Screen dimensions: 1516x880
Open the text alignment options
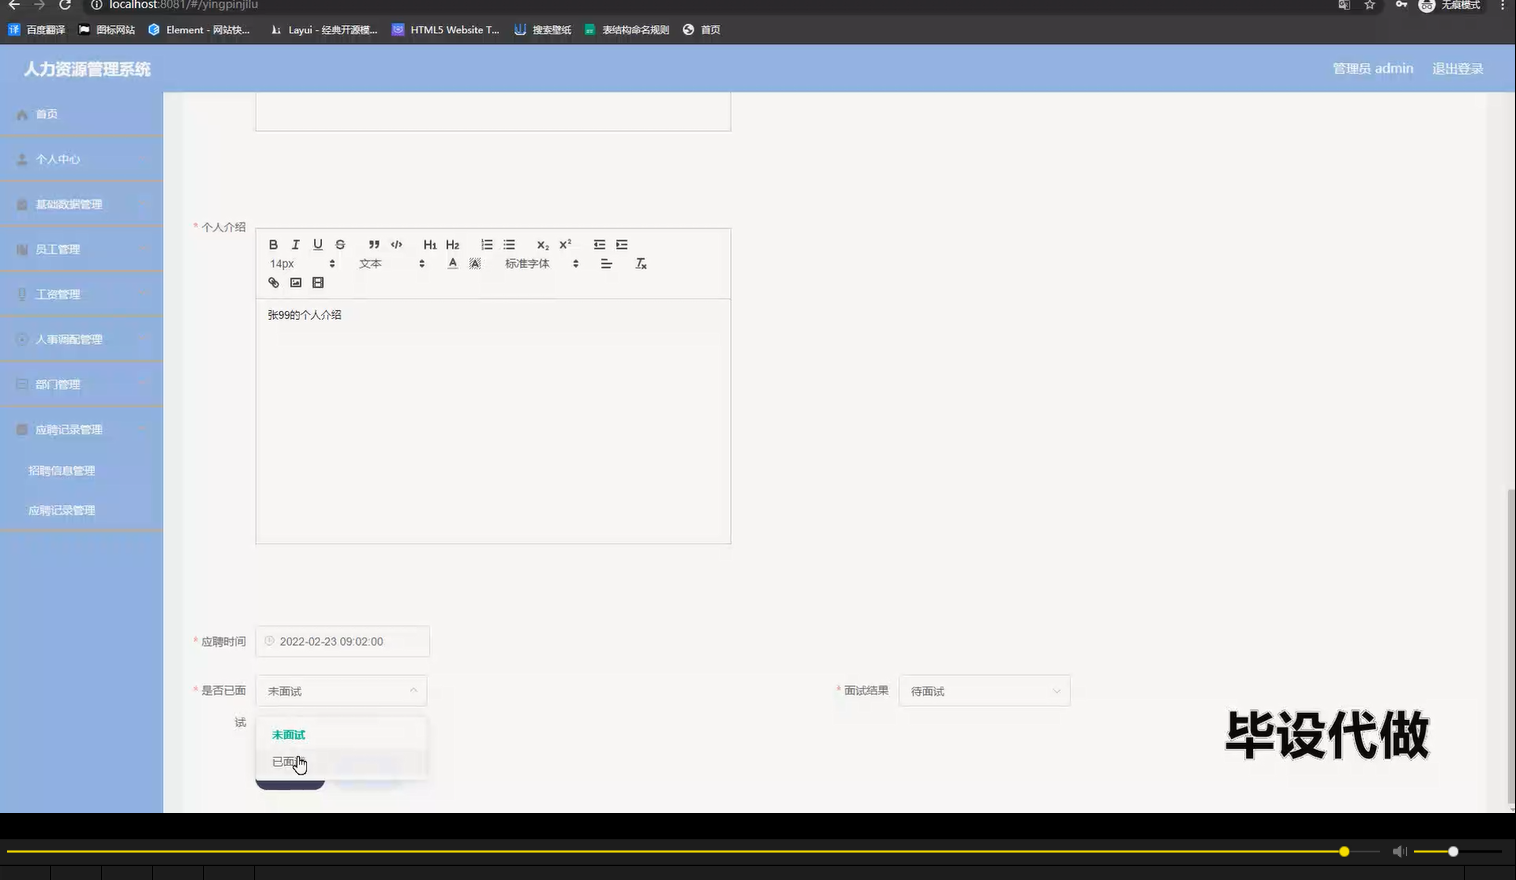606,264
